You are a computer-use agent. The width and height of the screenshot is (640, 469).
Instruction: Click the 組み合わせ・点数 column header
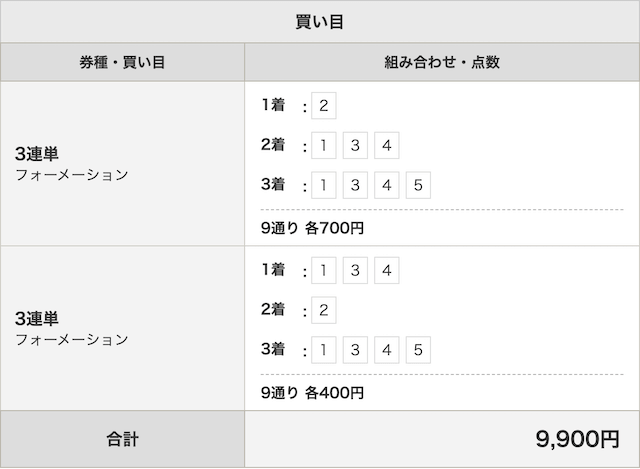[442, 62]
